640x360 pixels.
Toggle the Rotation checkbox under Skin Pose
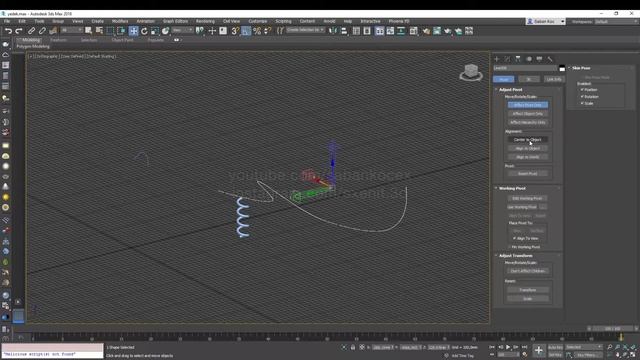coord(582,96)
